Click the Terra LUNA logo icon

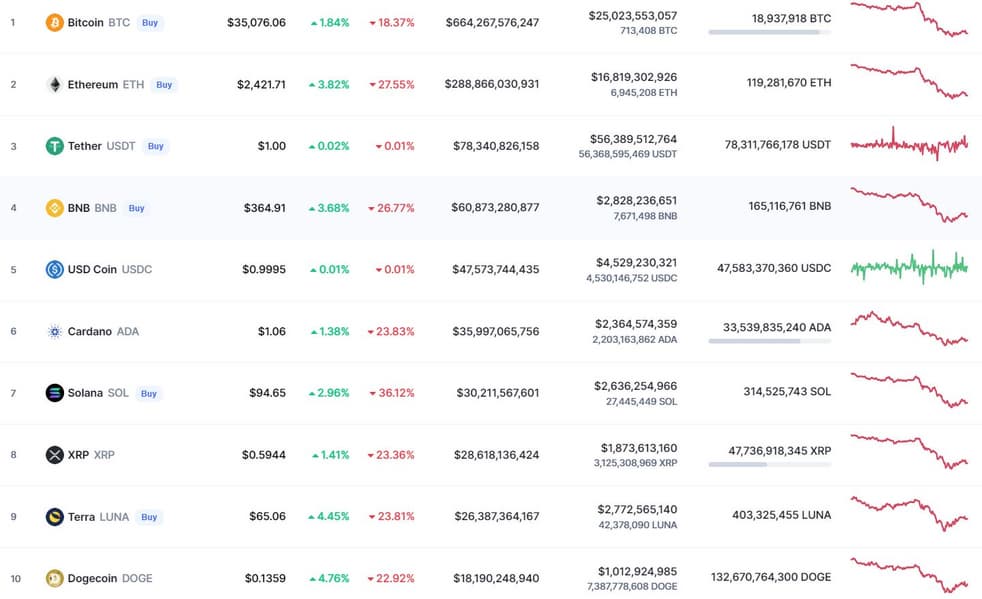tap(54, 517)
